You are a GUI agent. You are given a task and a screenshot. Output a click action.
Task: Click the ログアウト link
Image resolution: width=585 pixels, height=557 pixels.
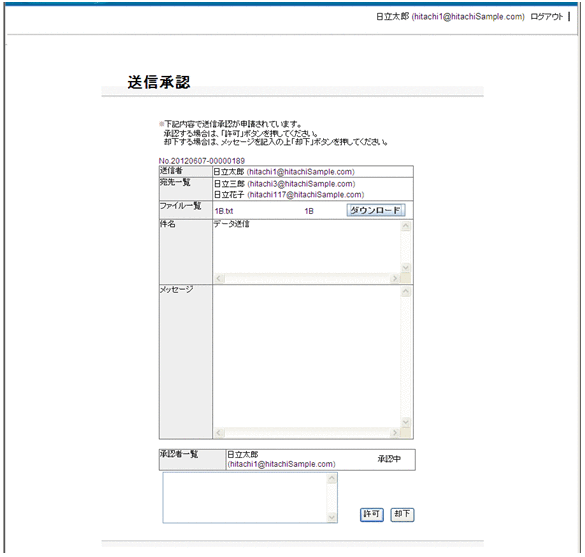[546, 17]
